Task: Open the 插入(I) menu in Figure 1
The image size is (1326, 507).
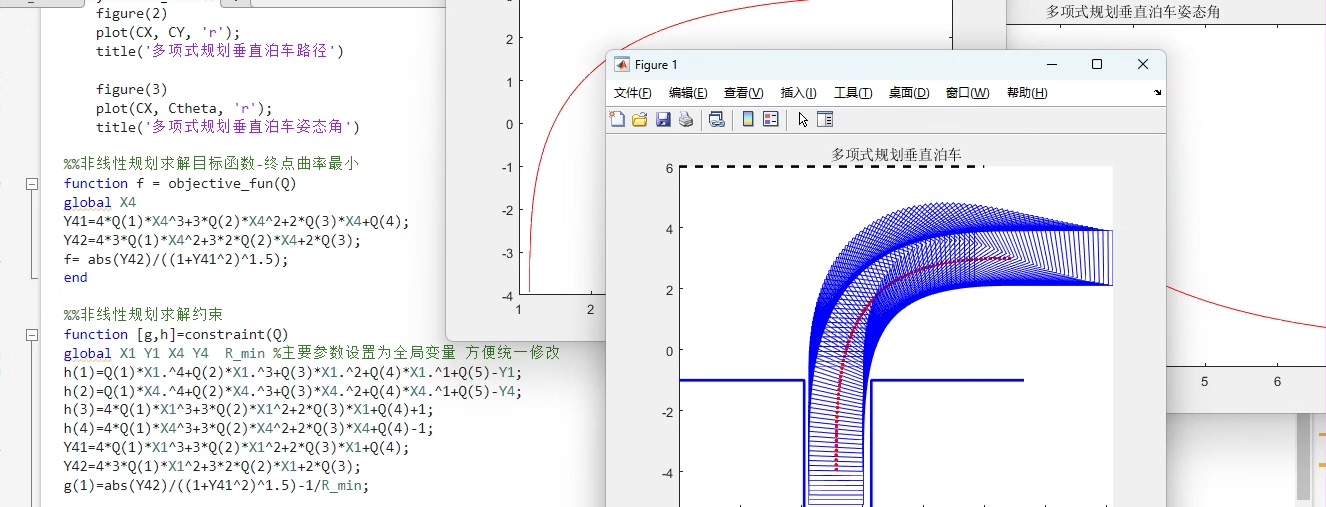Action: pos(798,93)
